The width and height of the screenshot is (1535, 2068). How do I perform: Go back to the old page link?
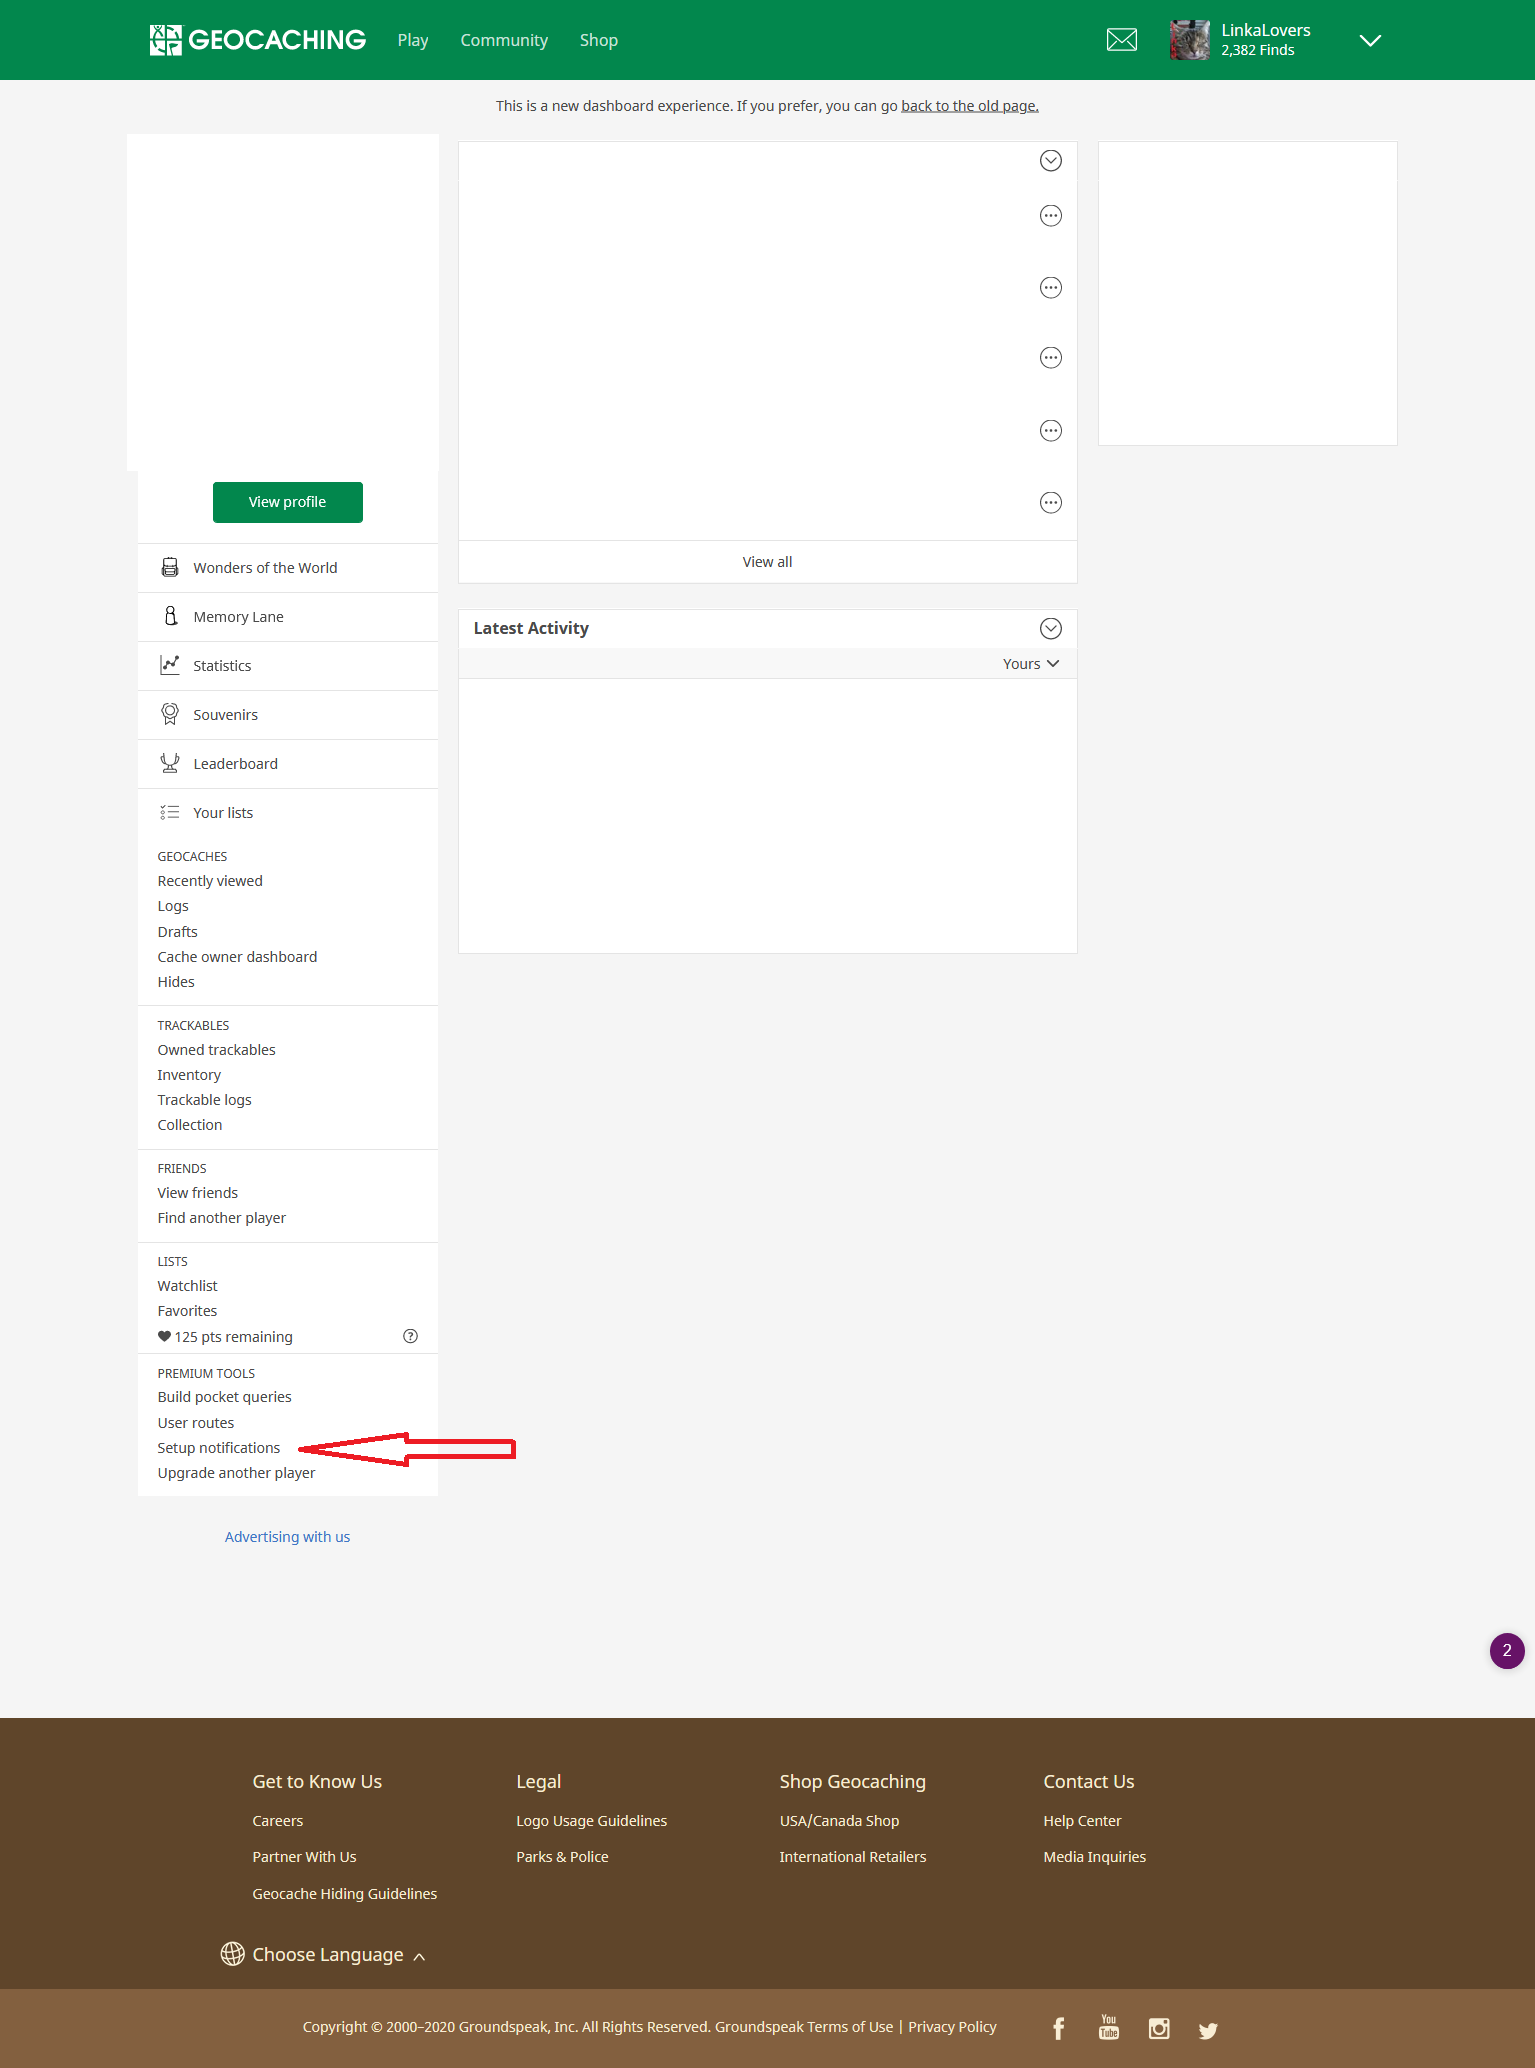tap(969, 106)
